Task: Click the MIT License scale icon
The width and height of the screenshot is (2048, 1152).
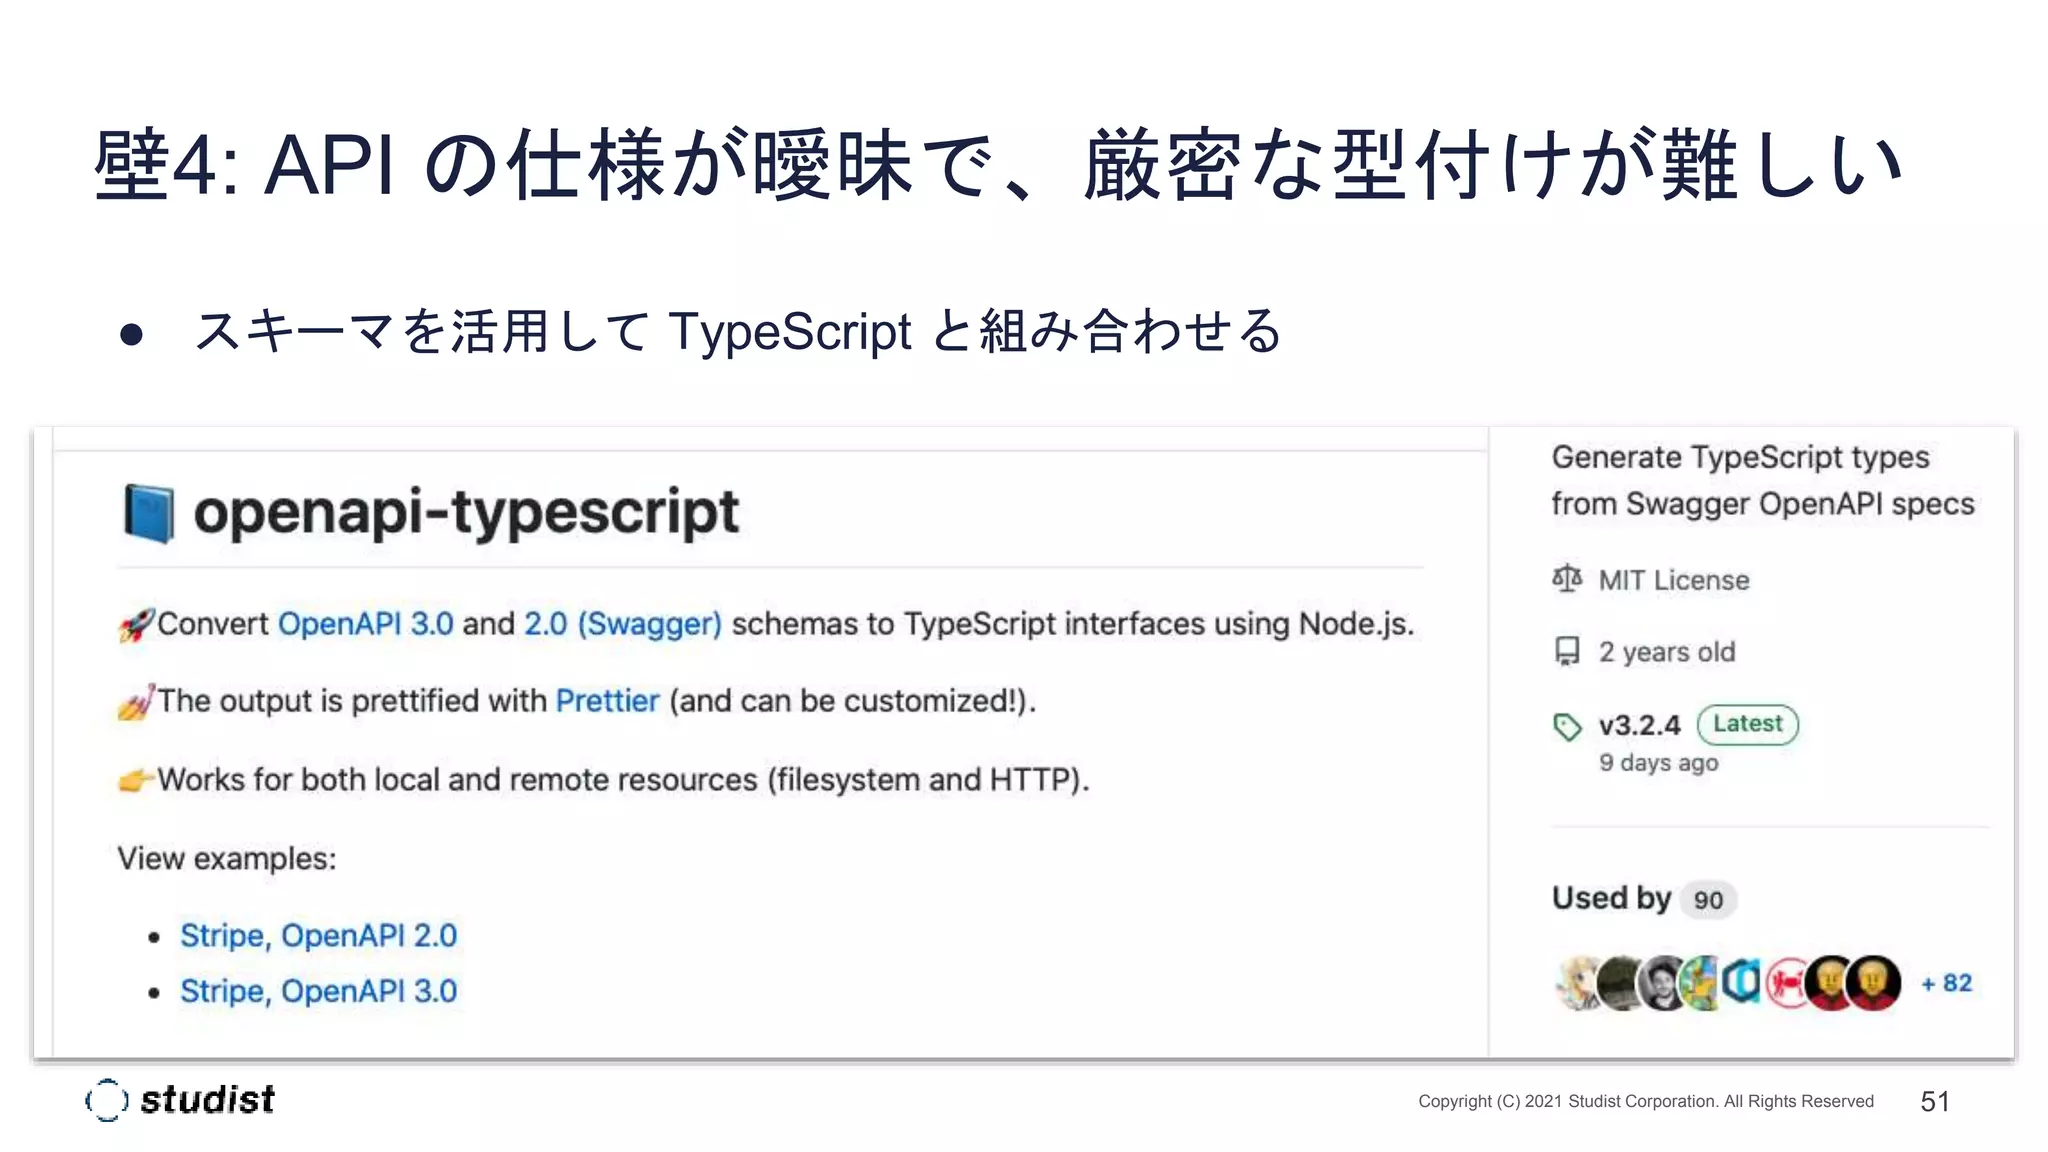Action: point(1567,579)
